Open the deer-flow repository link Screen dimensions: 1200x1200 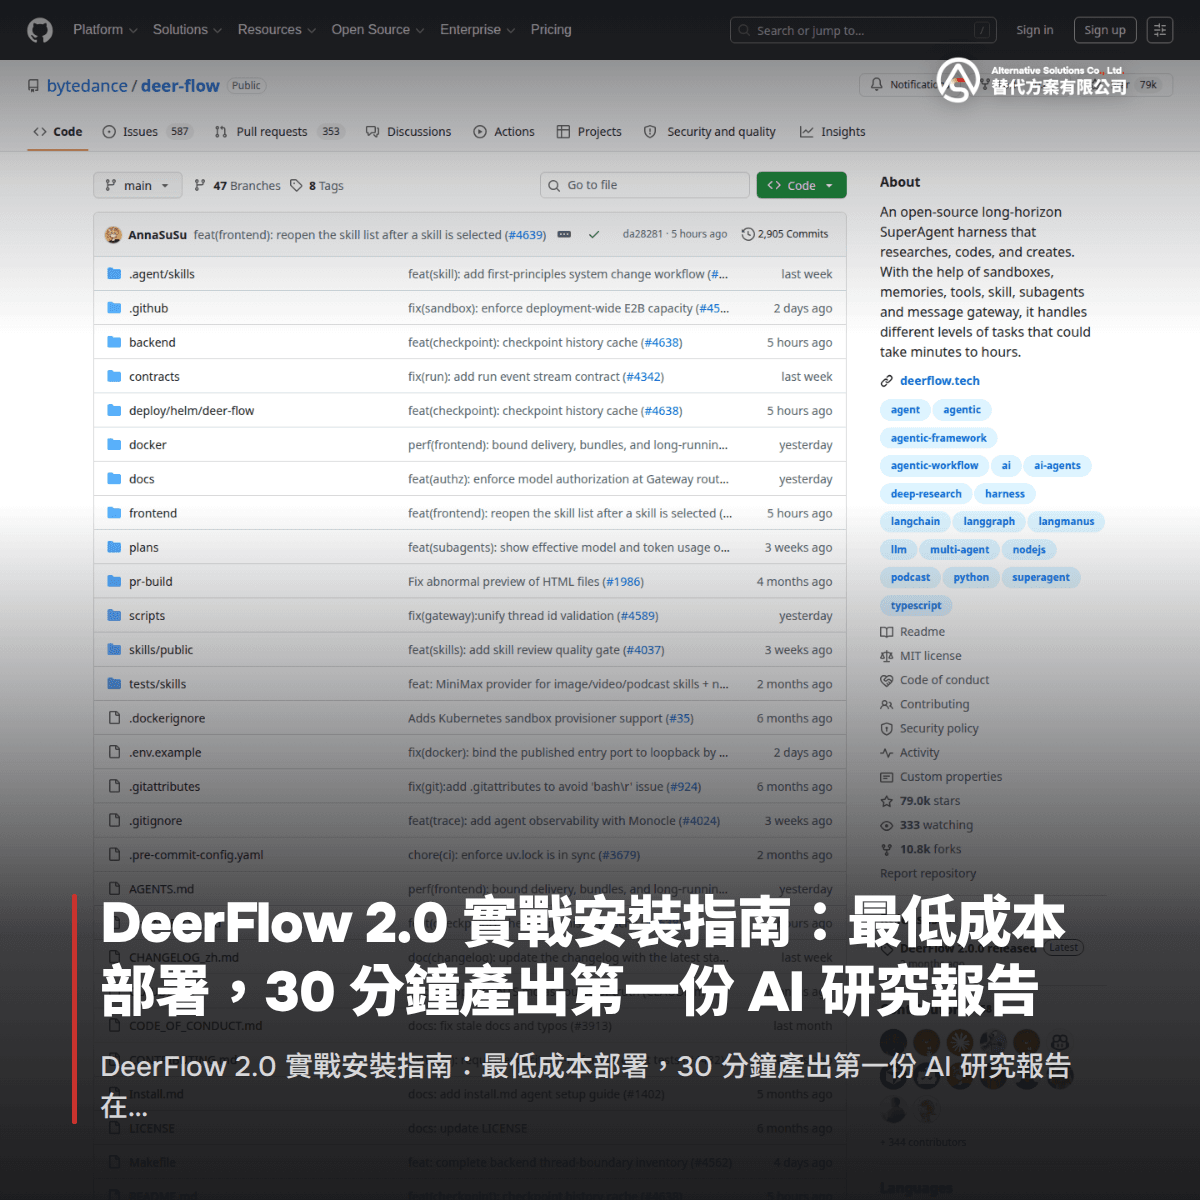pyautogui.click(x=180, y=86)
